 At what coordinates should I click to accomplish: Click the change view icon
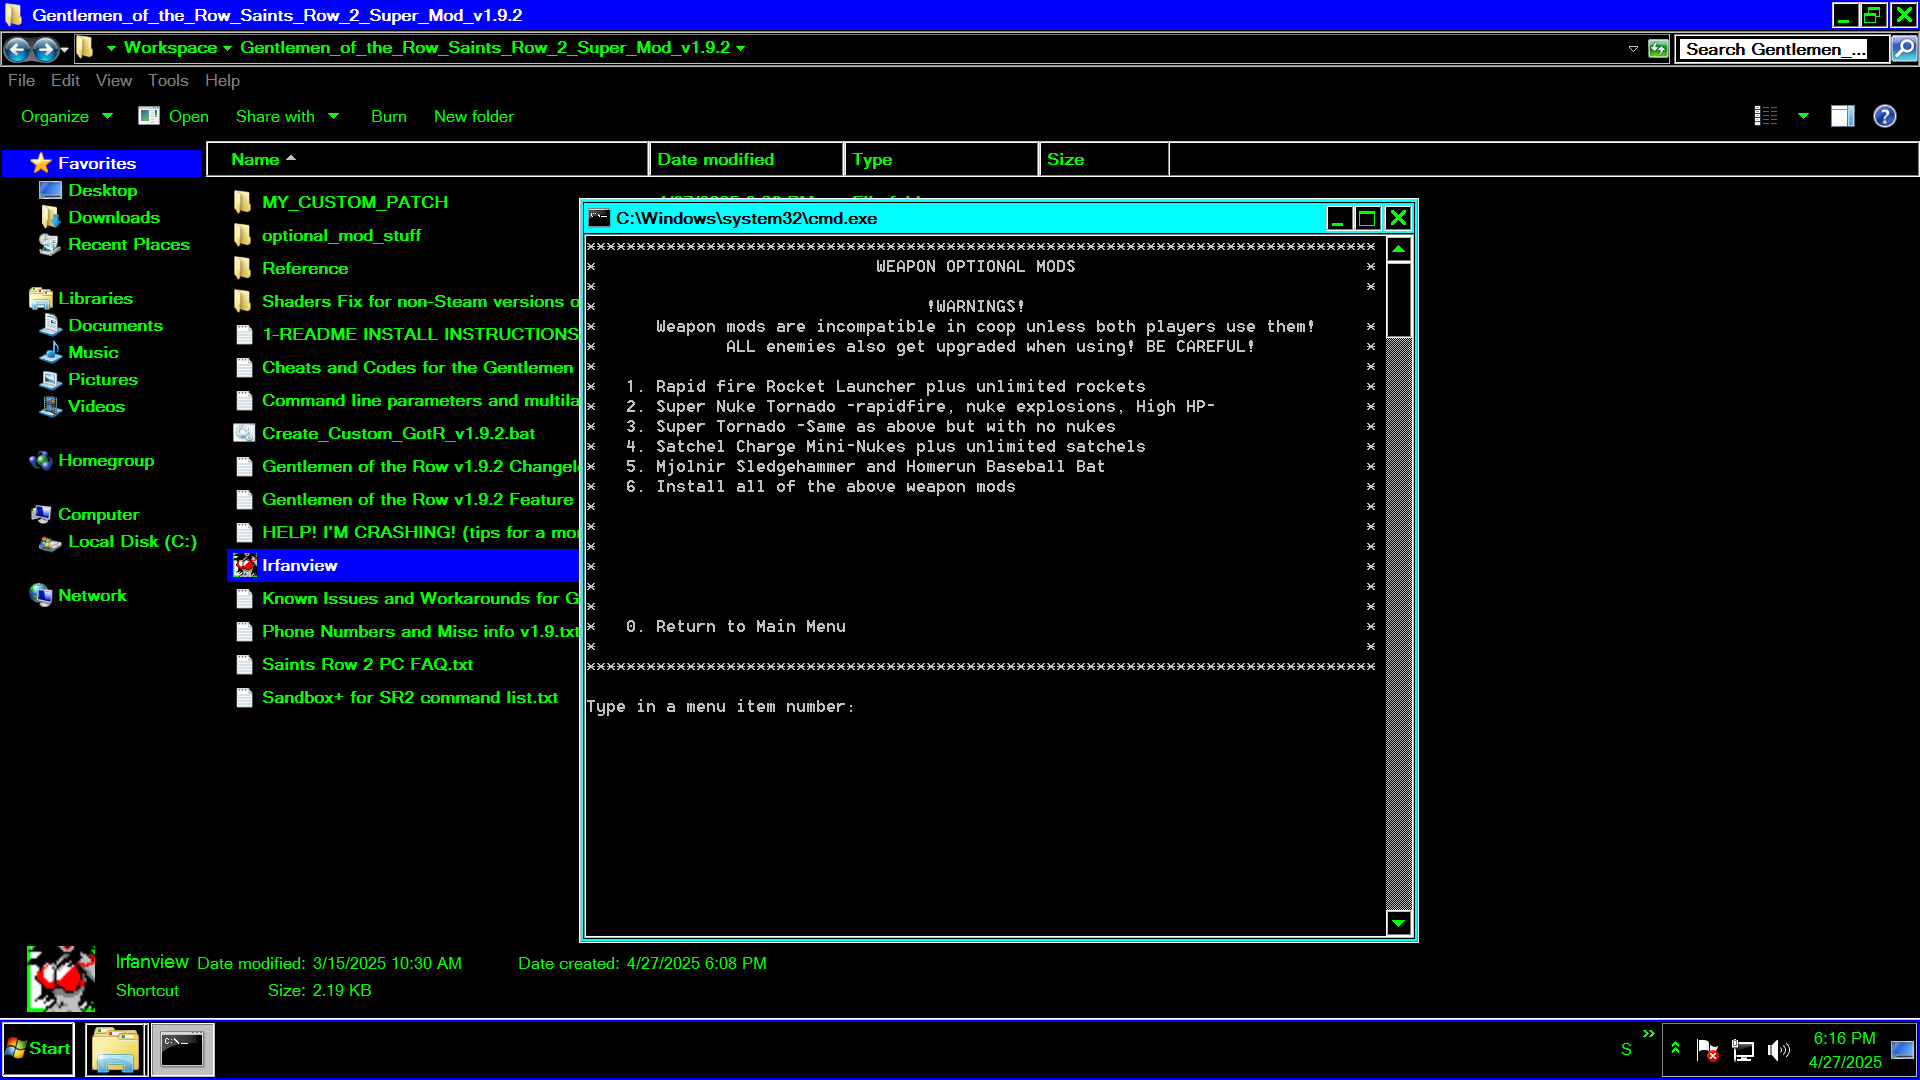click(x=1766, y=116)
